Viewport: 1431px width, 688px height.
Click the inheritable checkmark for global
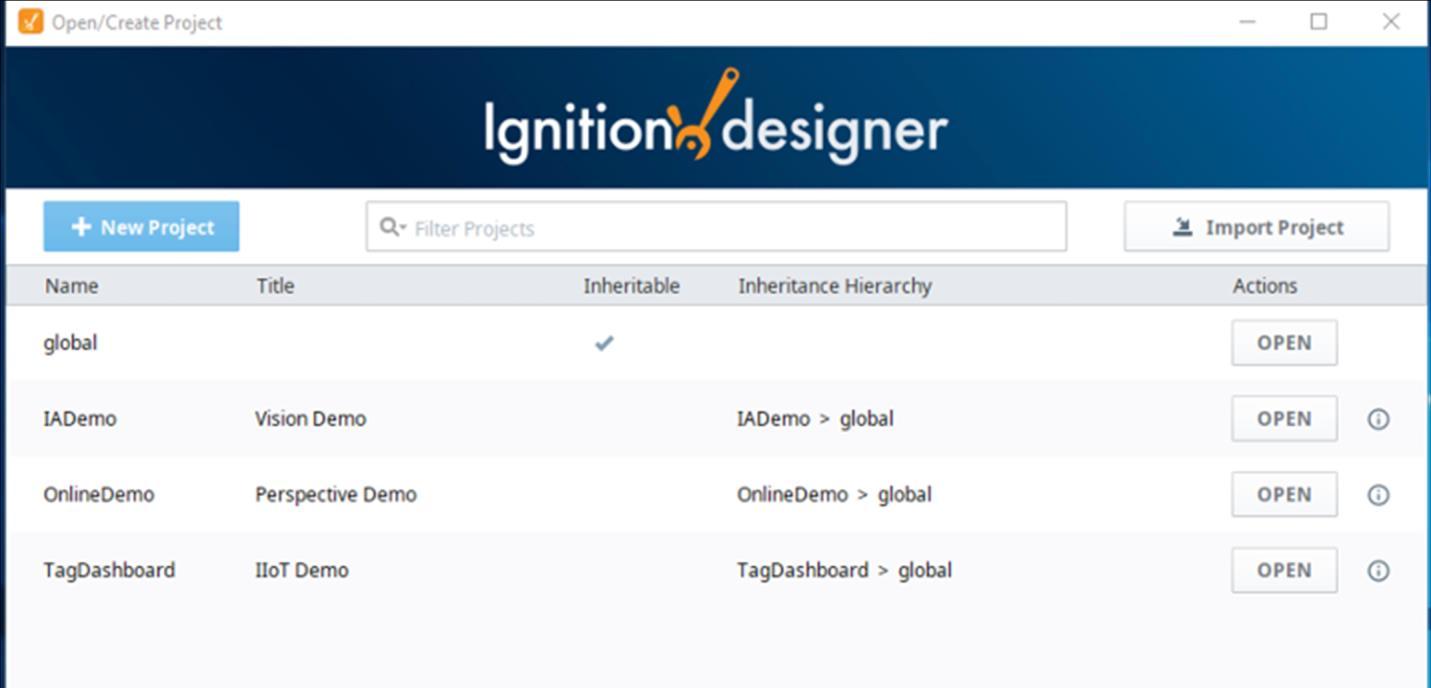coord(604,343)
